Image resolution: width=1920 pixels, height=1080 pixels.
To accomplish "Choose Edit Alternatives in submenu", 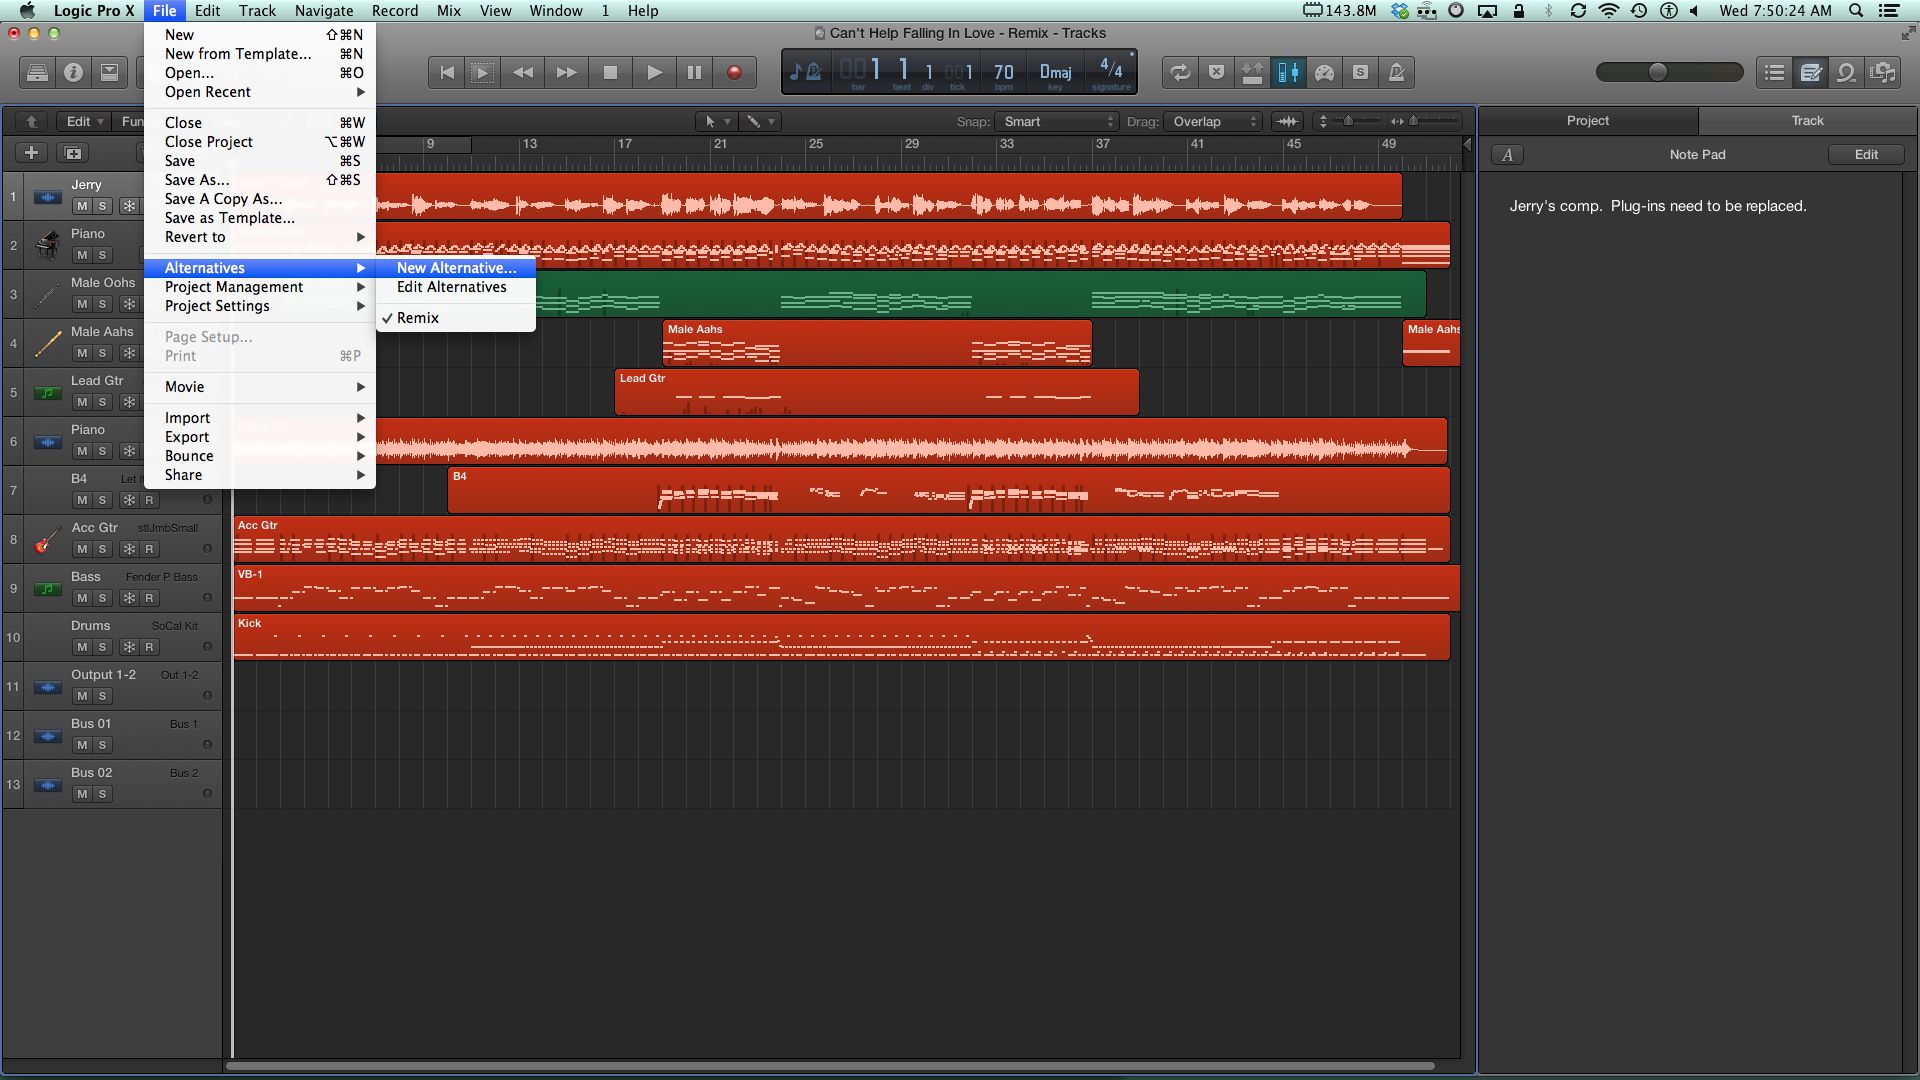I will pyautogui.click(x=456, y=287).
